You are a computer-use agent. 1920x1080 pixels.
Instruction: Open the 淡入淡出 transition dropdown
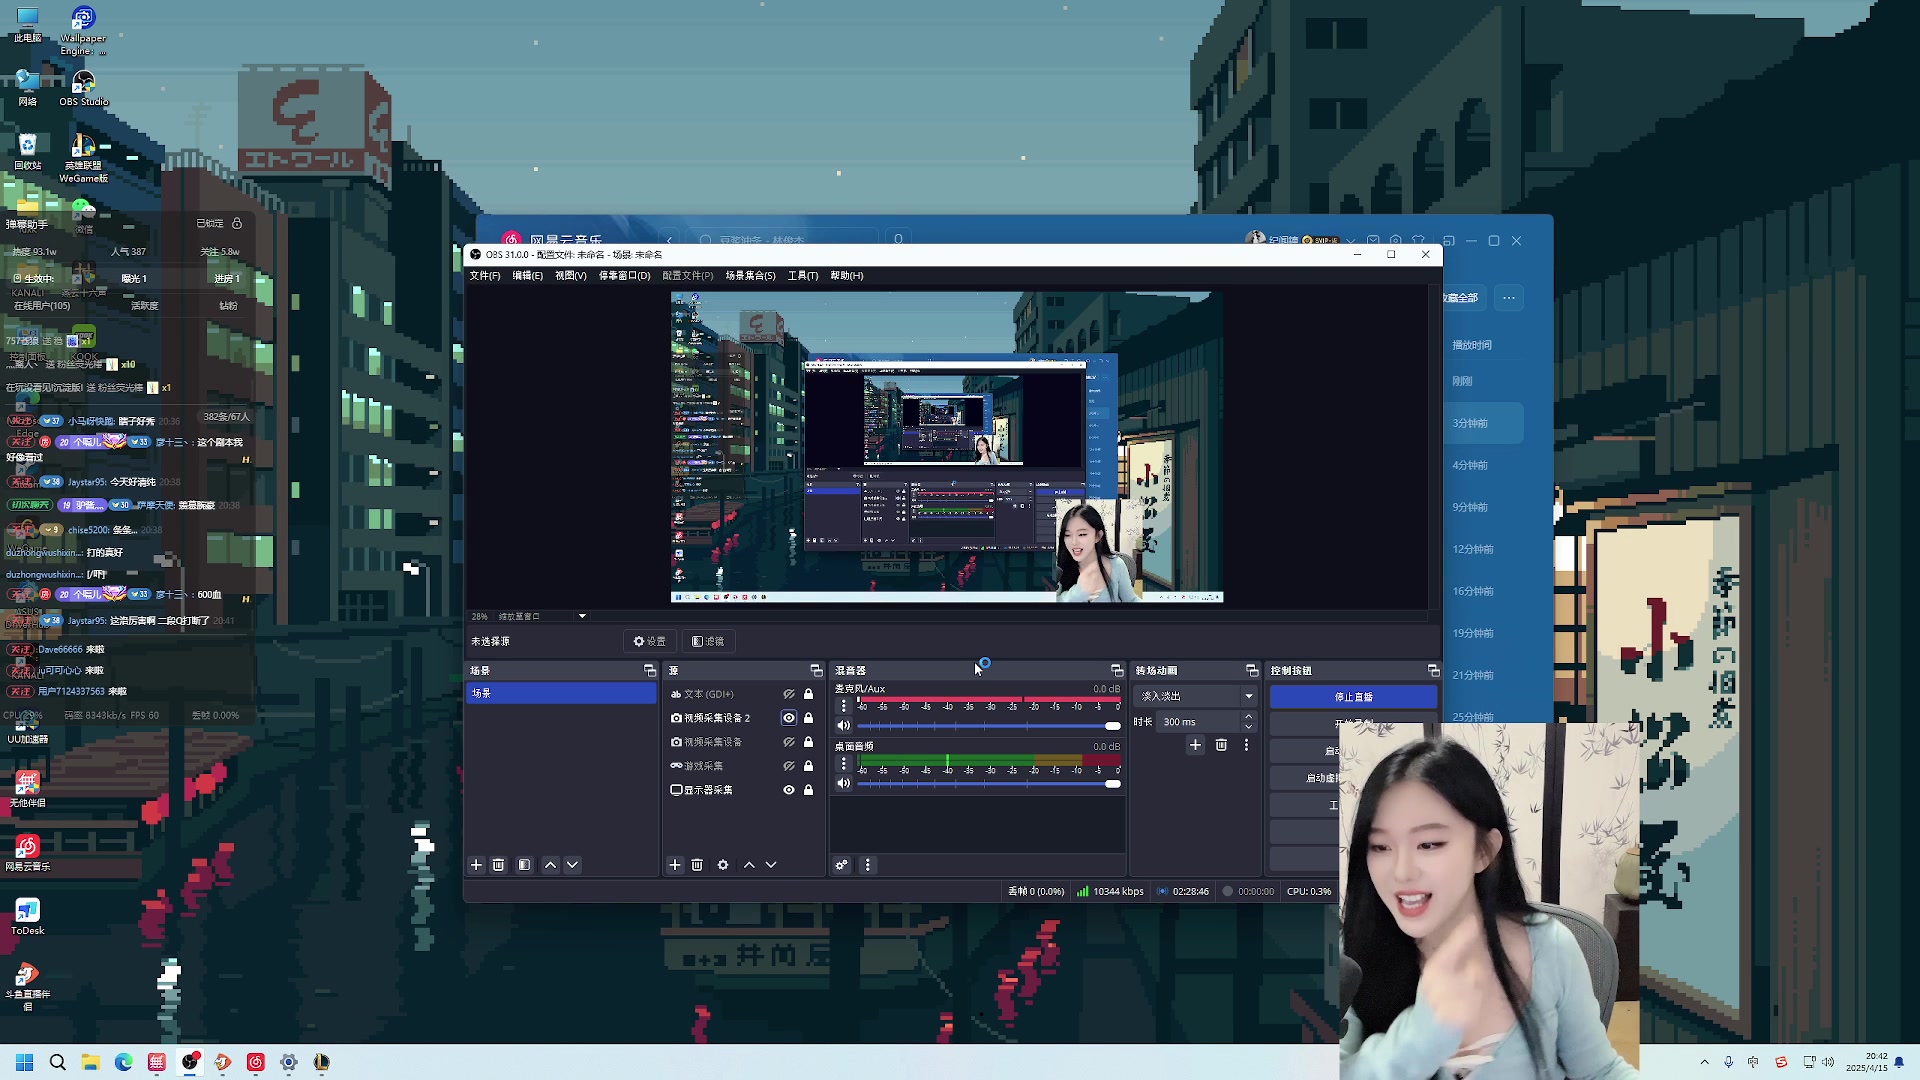click(x=1196, y=696)
